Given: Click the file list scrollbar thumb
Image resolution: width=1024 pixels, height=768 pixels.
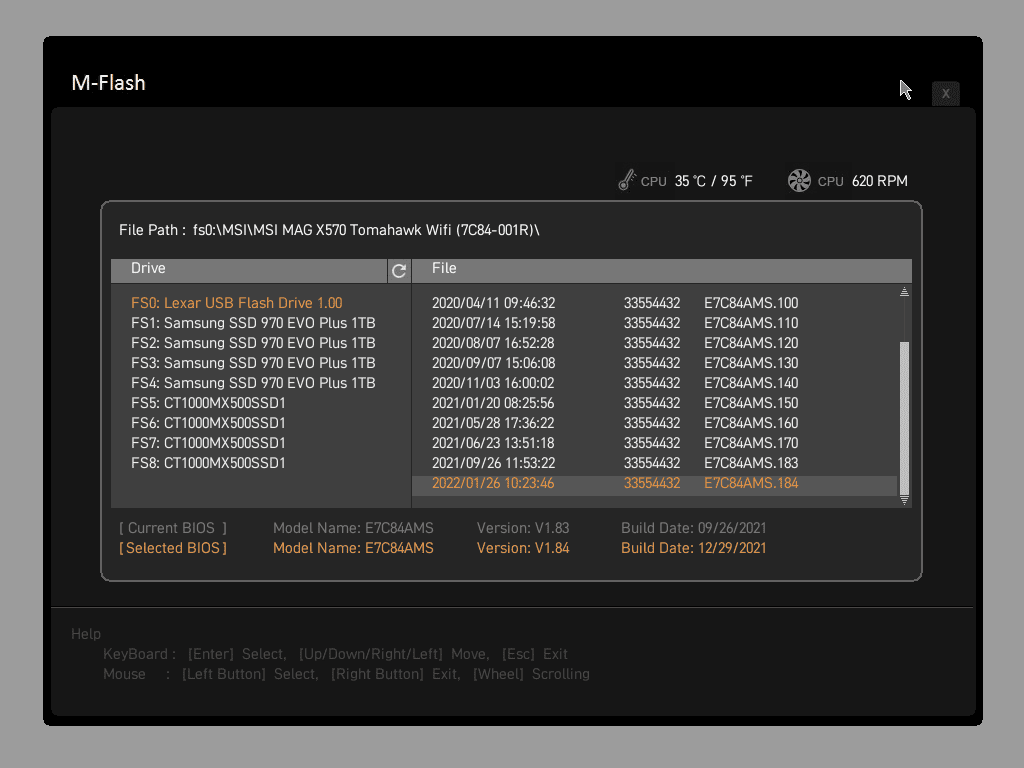Looking at the screenshot, I should 904,415.
